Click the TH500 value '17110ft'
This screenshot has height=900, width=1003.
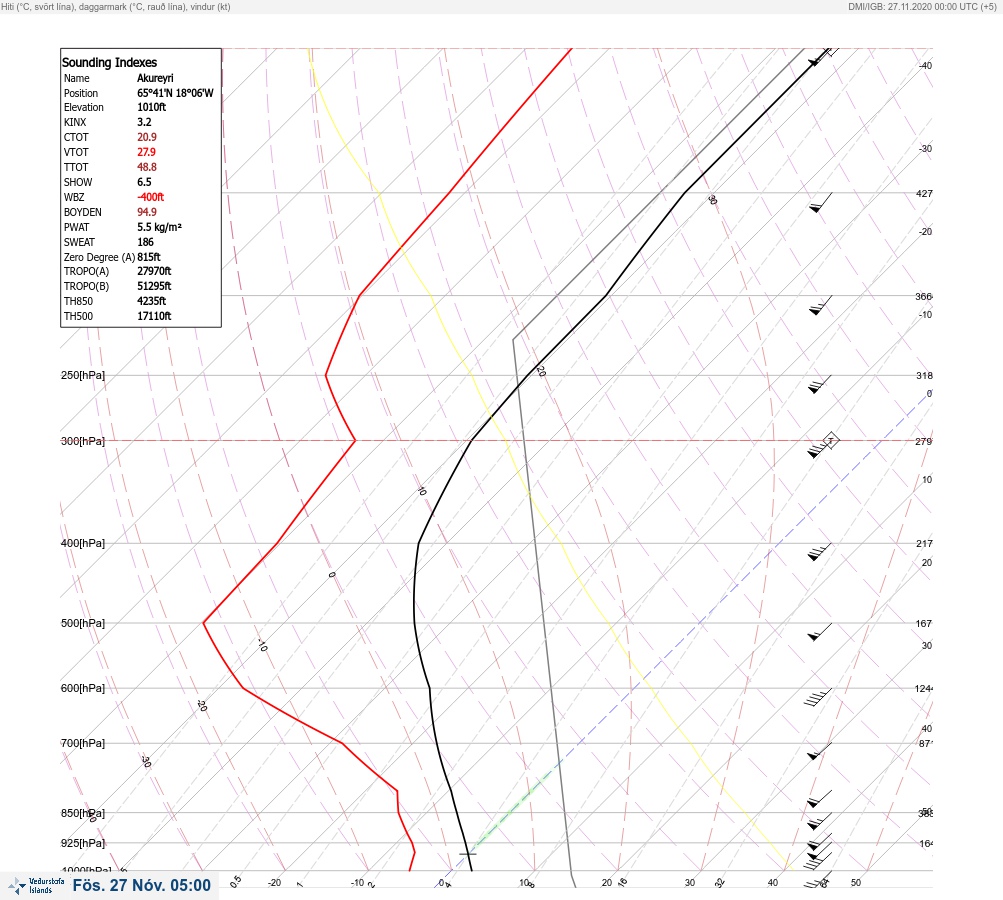[x=154, y=316]
